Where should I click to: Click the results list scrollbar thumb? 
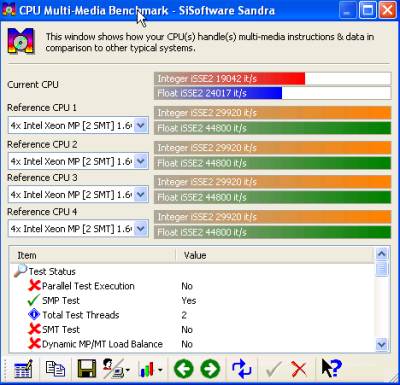tap(382, 269)
